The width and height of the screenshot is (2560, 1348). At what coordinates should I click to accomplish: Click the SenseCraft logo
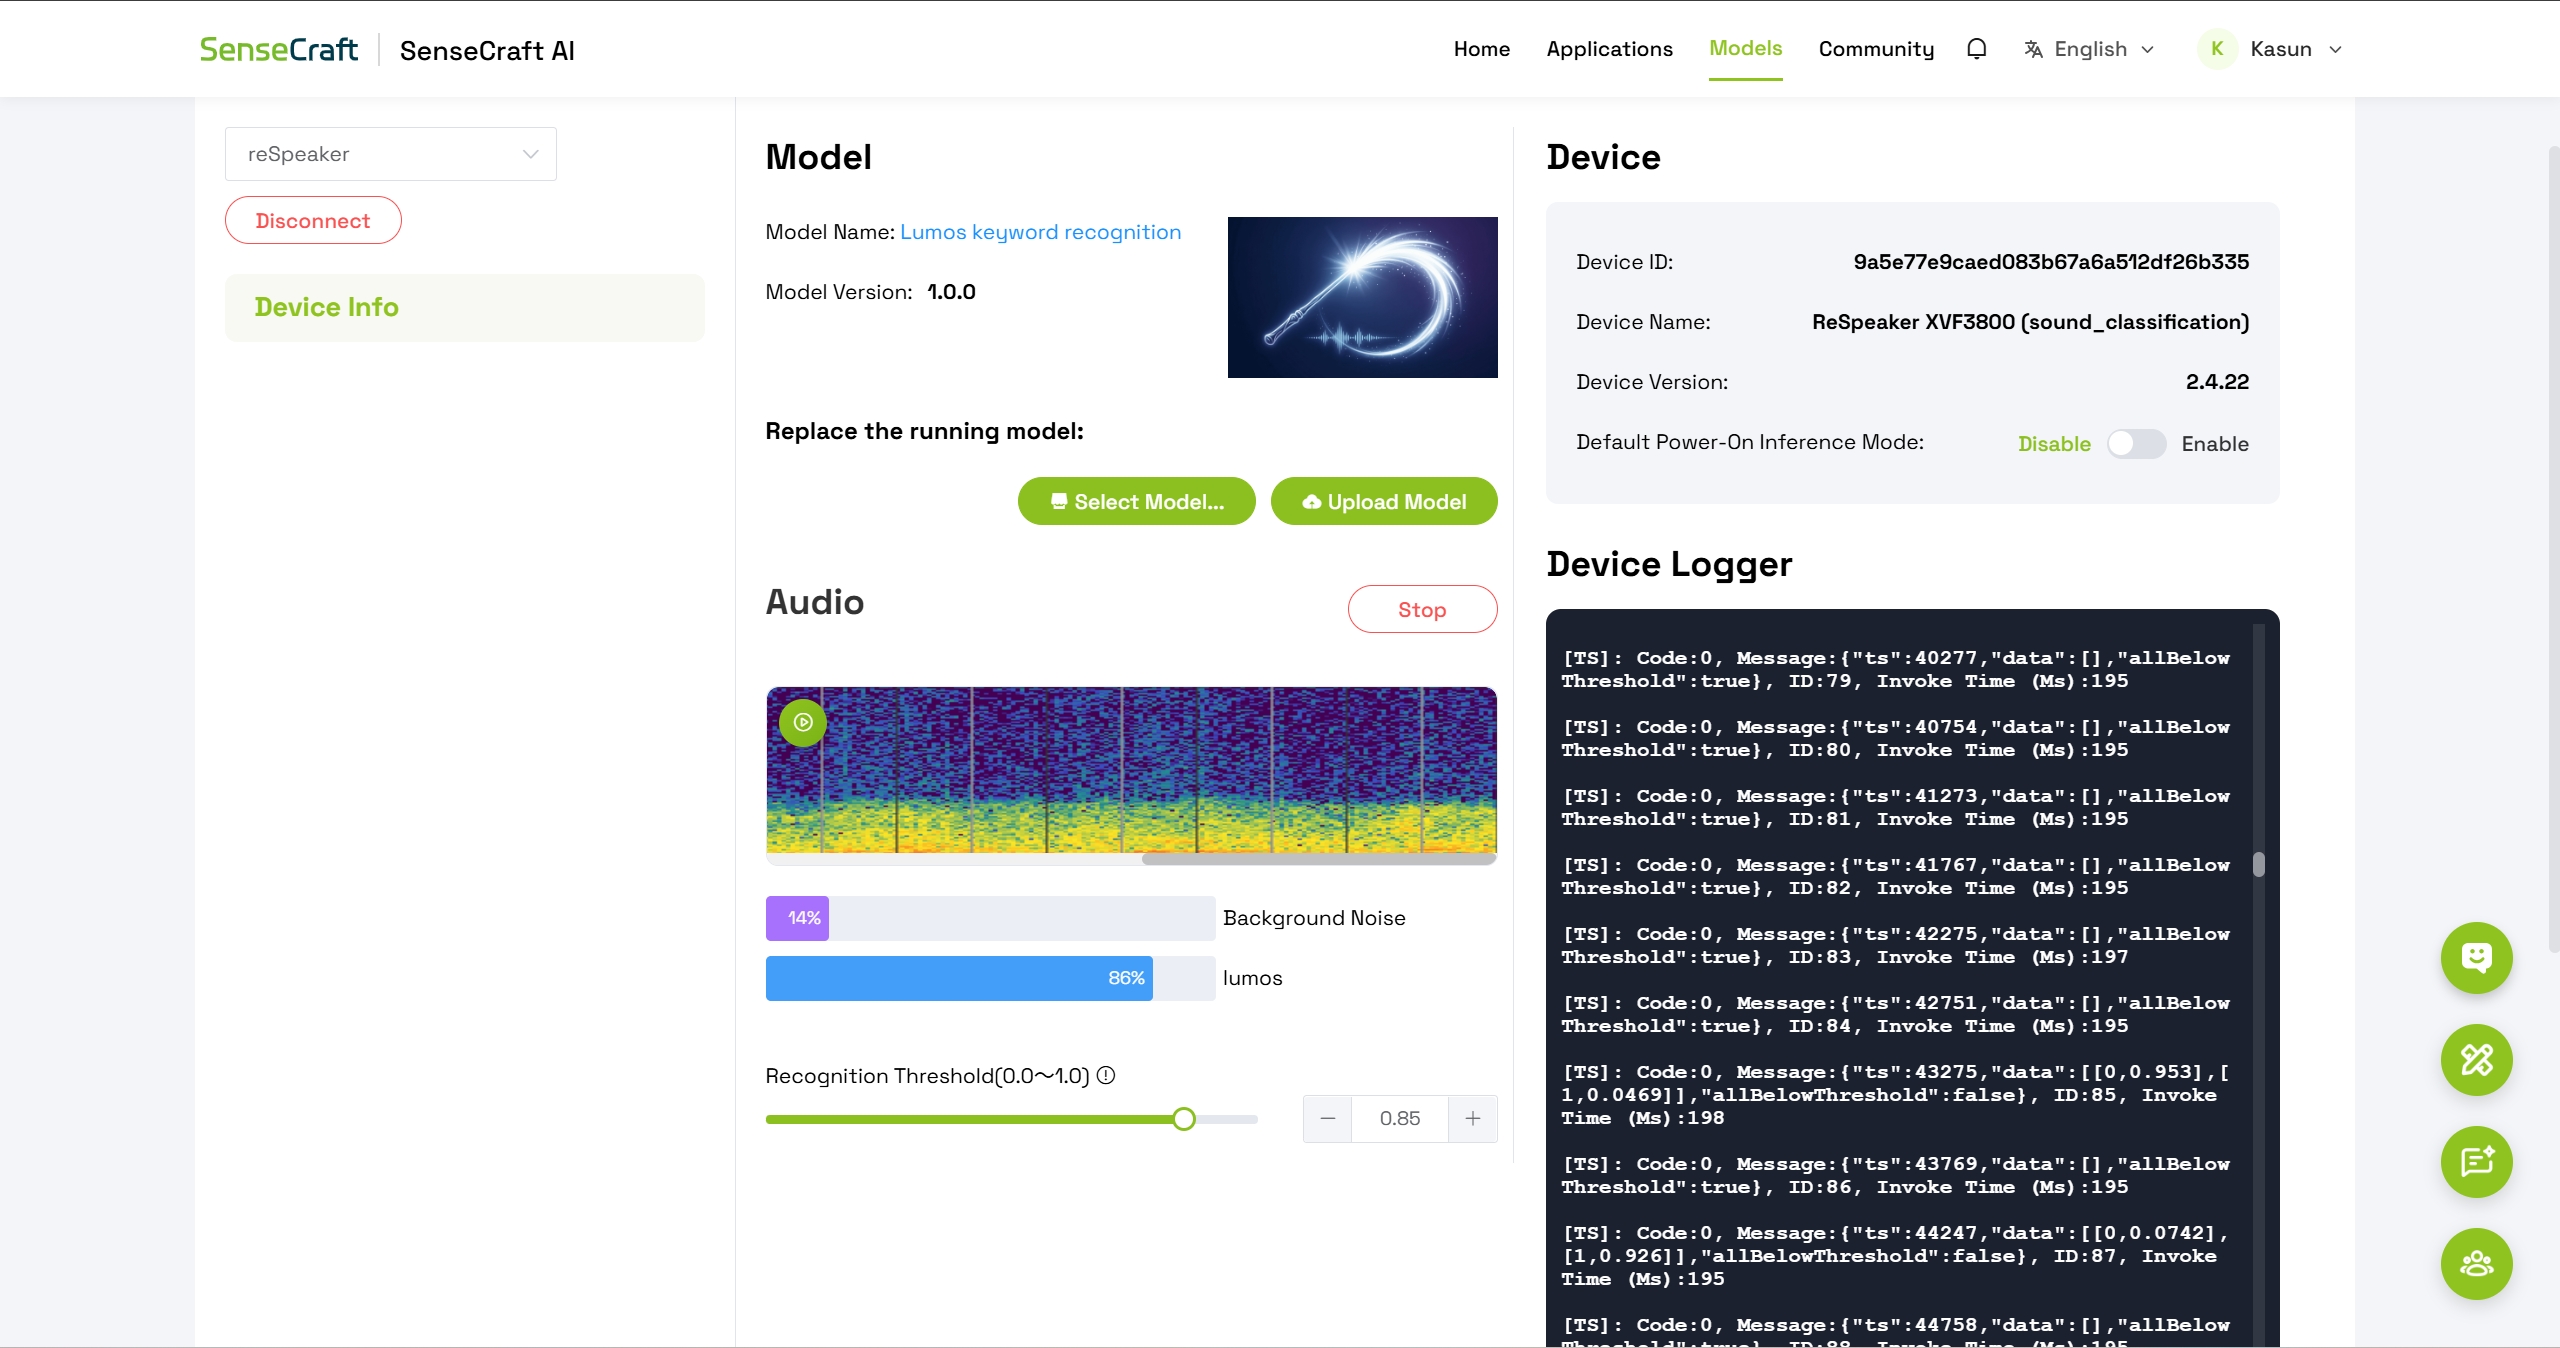tap(278, 49)
